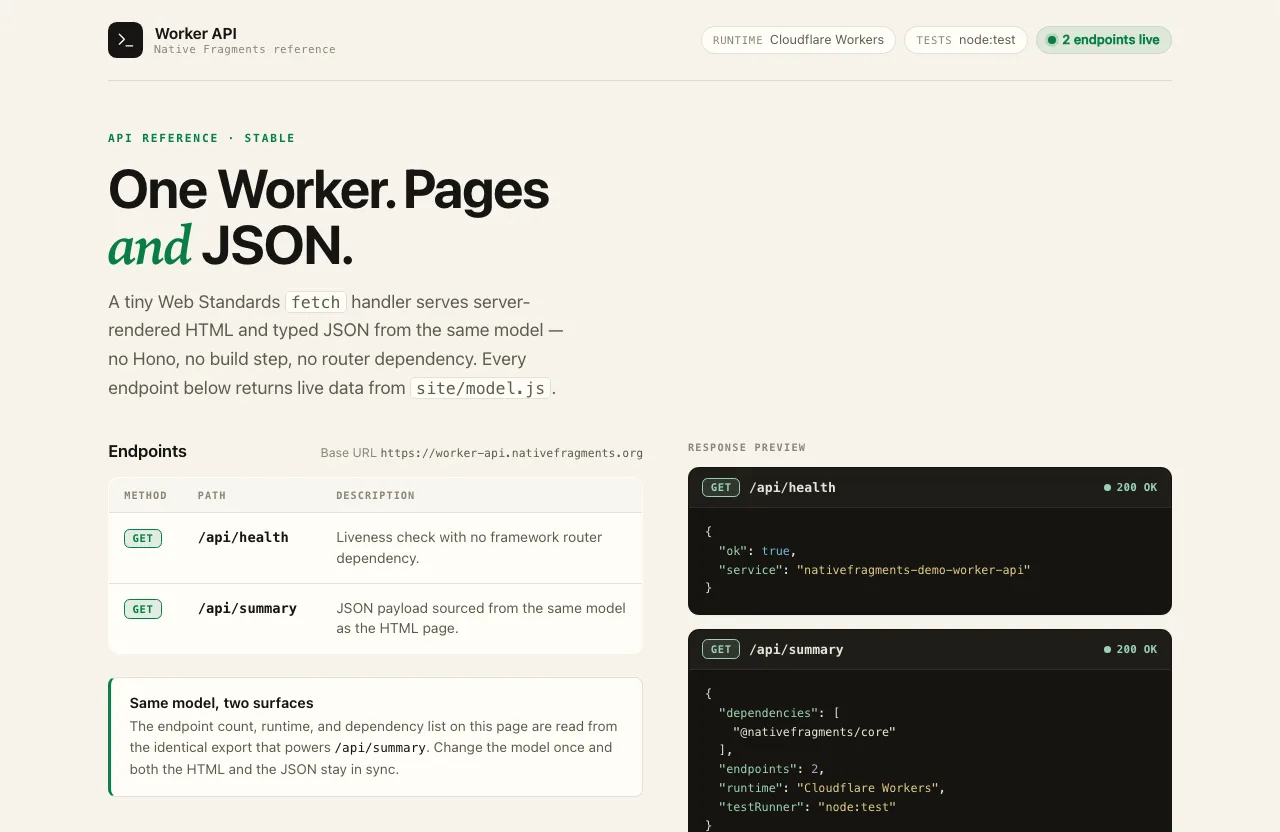Select the "testRunner" node:test JSON line

pyautogui.click(x=807, y=807)
